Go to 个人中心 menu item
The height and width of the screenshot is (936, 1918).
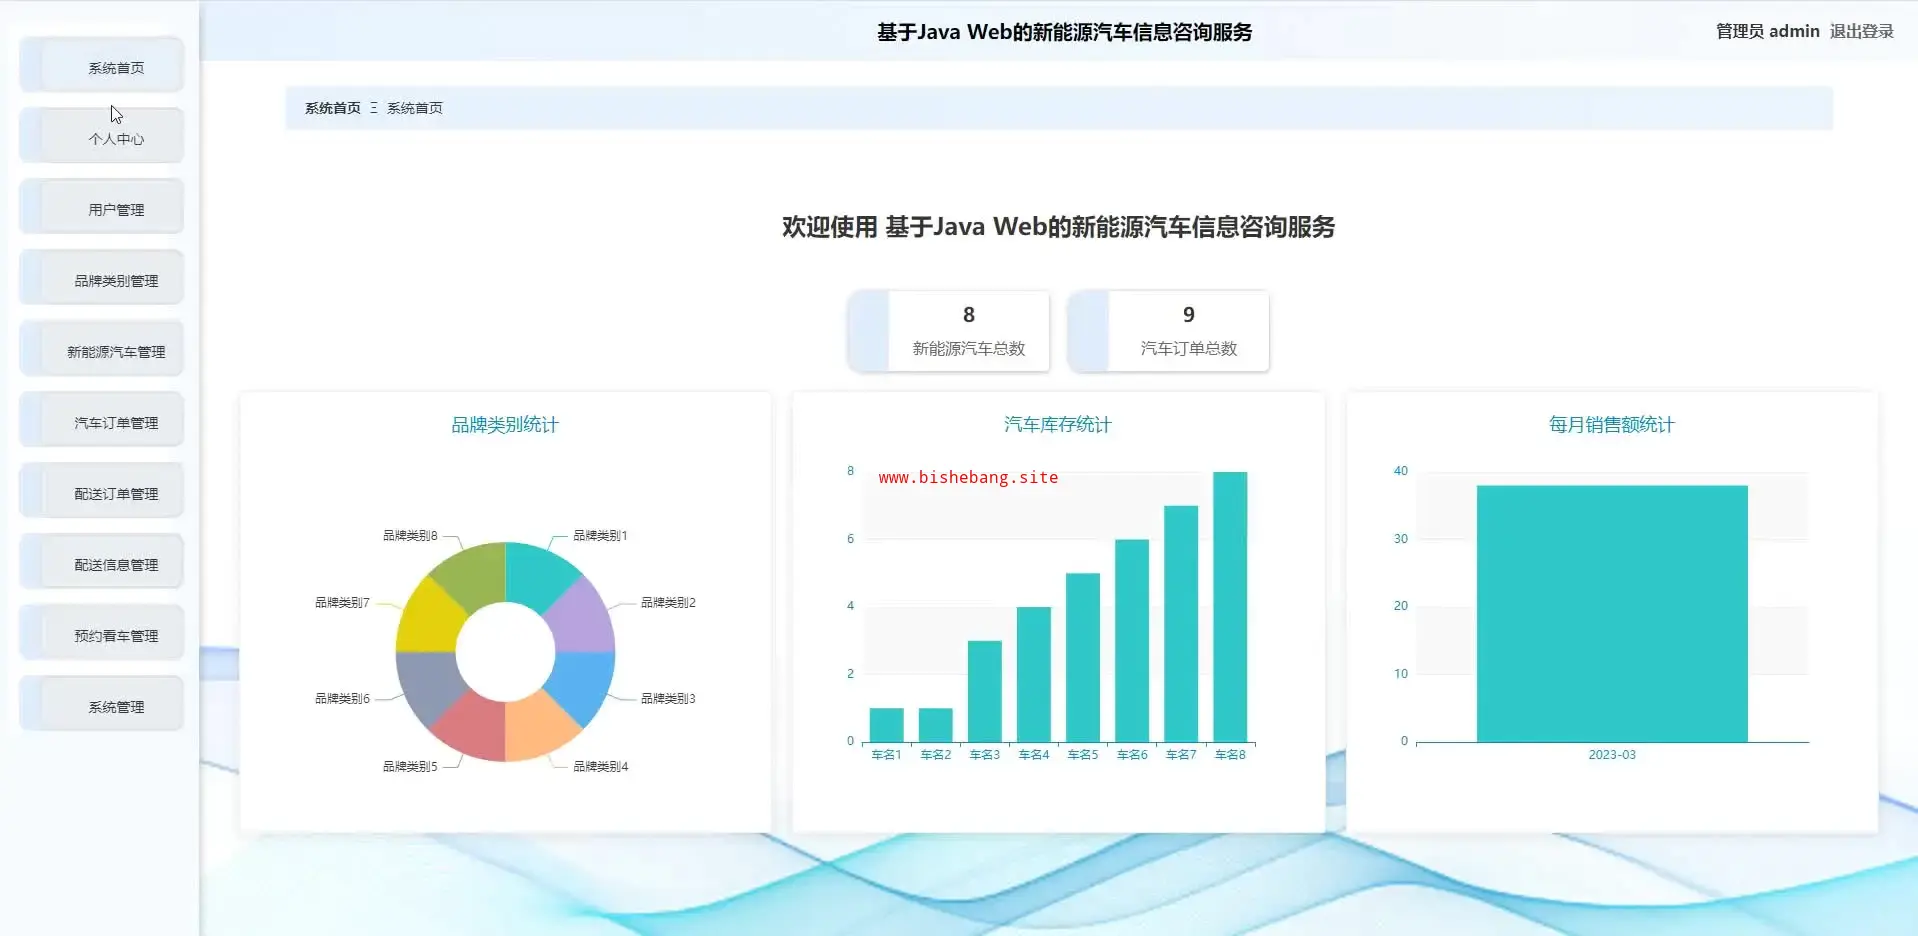coord(102,137)
